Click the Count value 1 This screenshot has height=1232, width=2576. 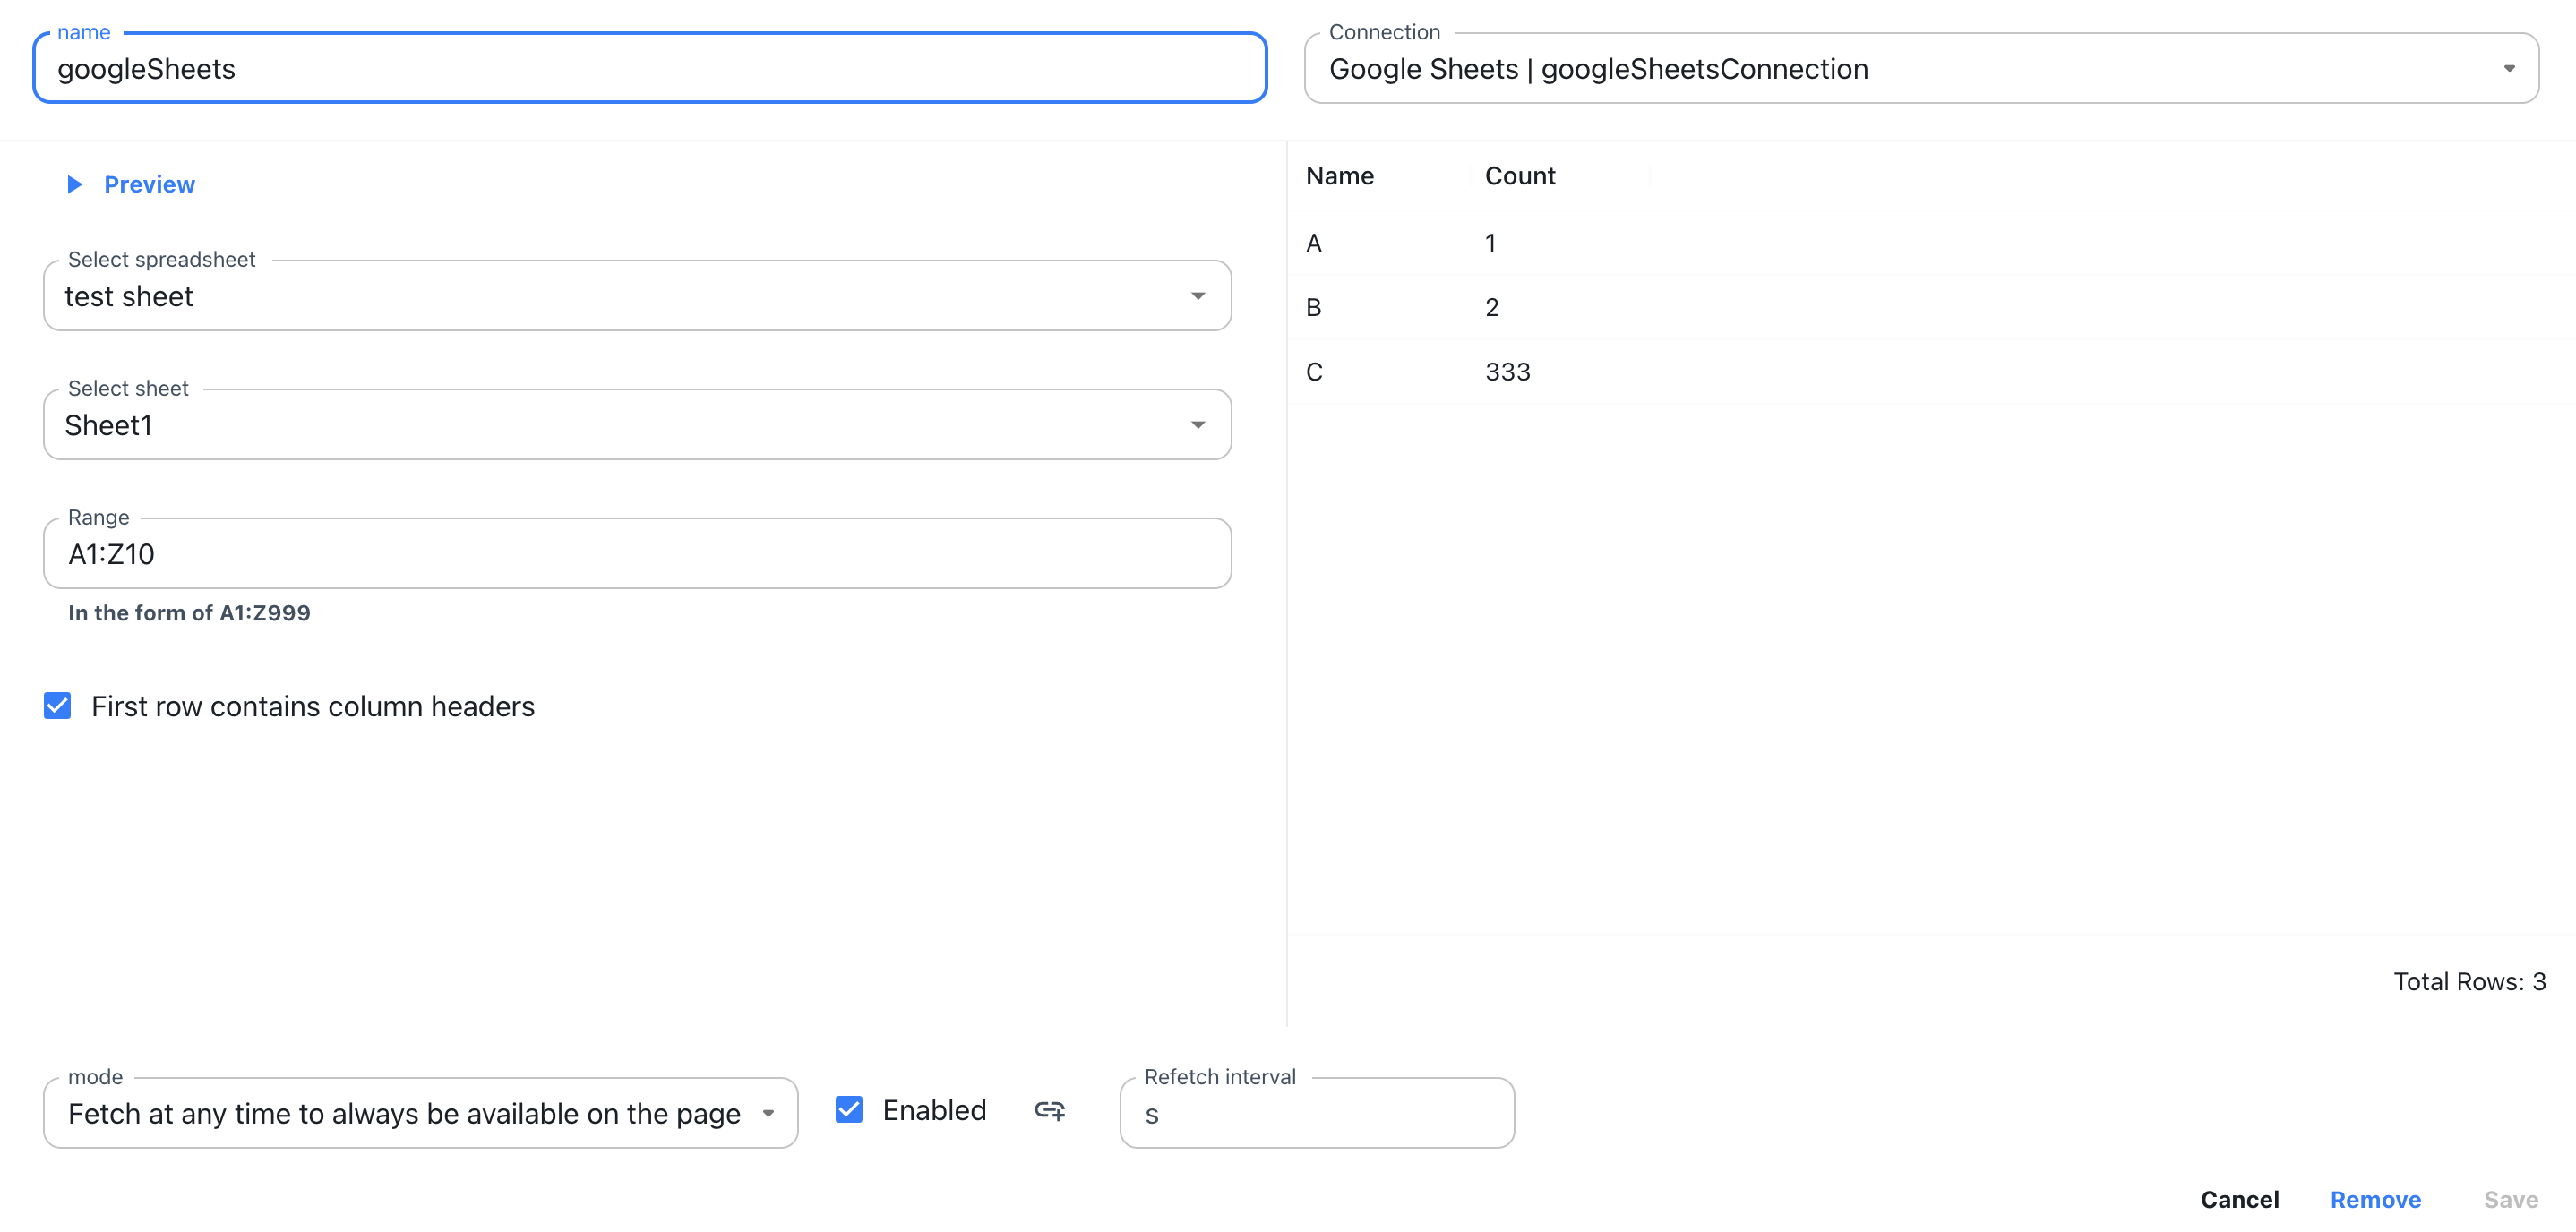point(1490,243)
